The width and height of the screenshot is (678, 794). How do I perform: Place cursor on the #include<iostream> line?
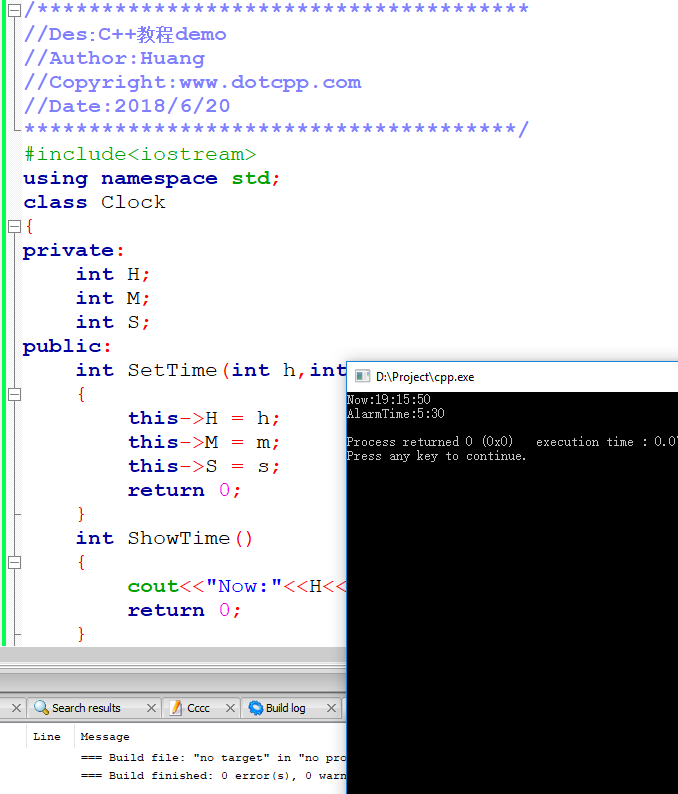(140, 154)
